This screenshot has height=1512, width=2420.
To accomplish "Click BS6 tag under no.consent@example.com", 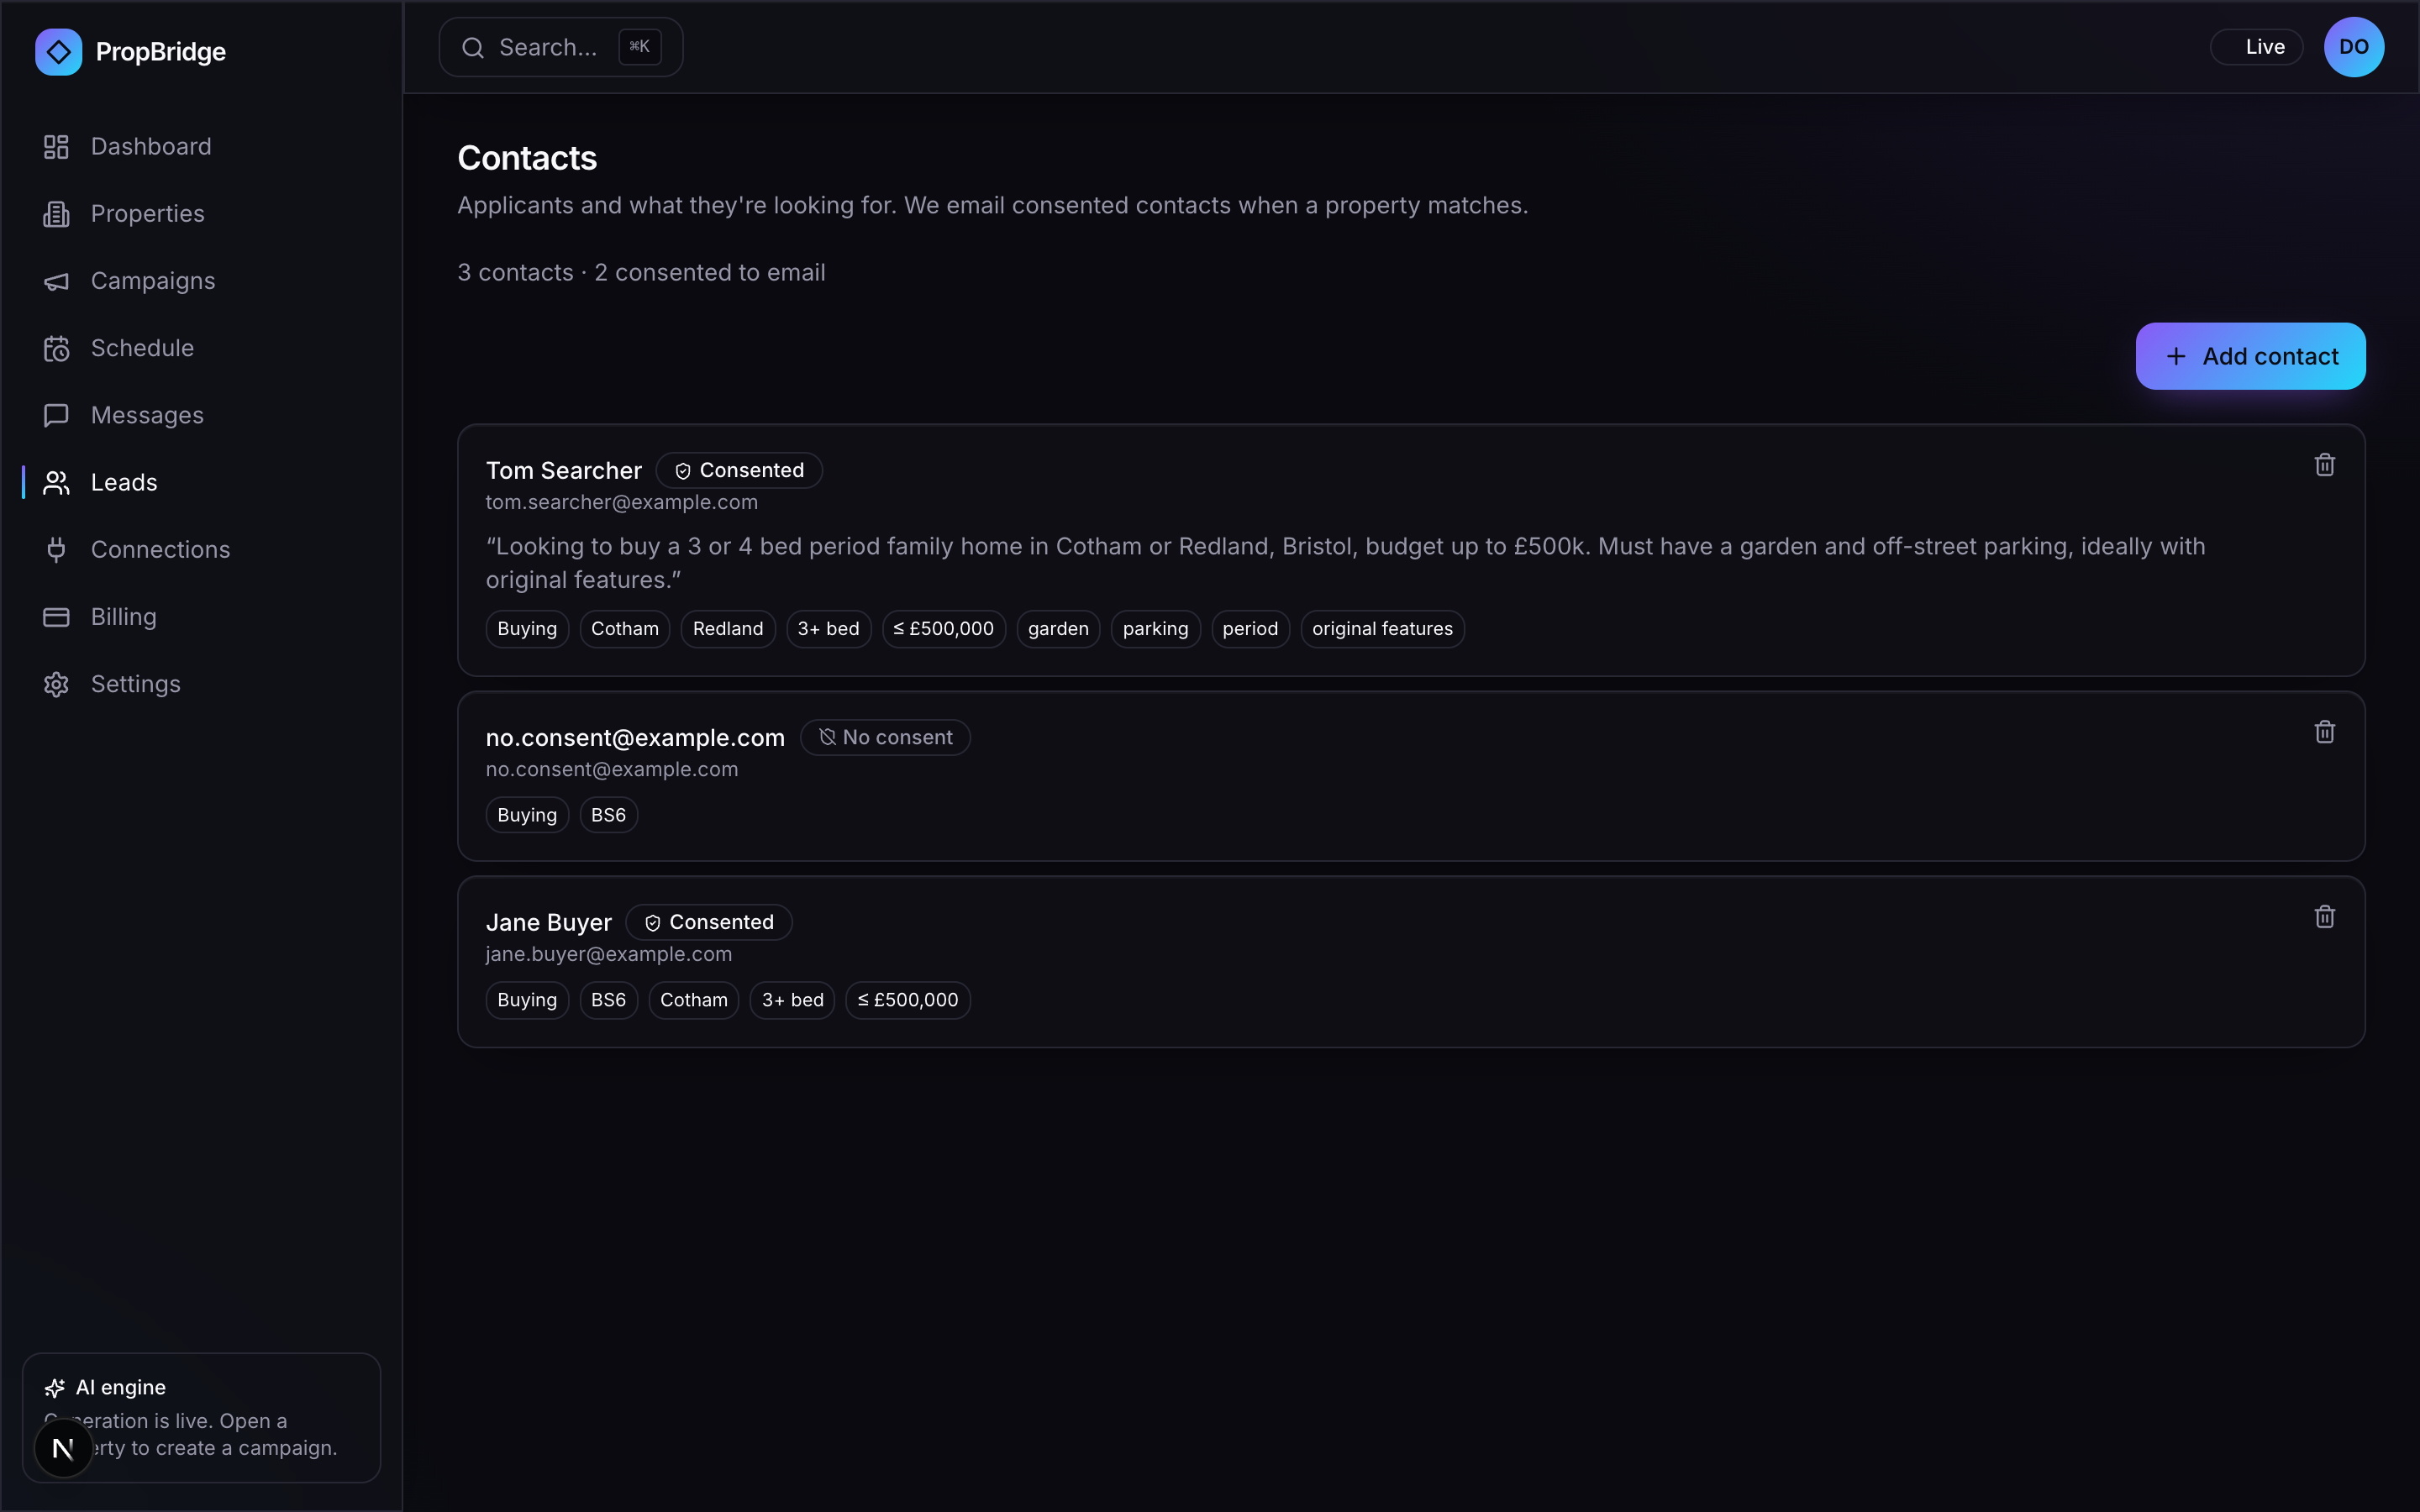I will [x=608, y=815].
